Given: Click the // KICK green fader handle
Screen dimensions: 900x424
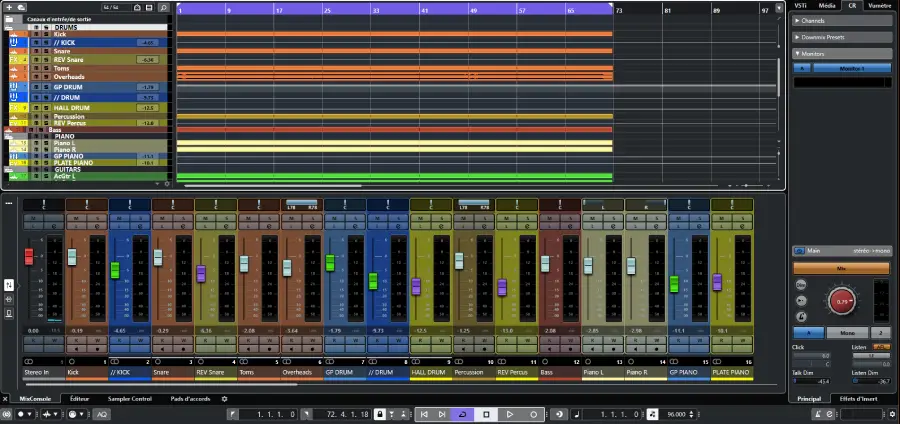Looking at the screenshot, I should (115, 270).
